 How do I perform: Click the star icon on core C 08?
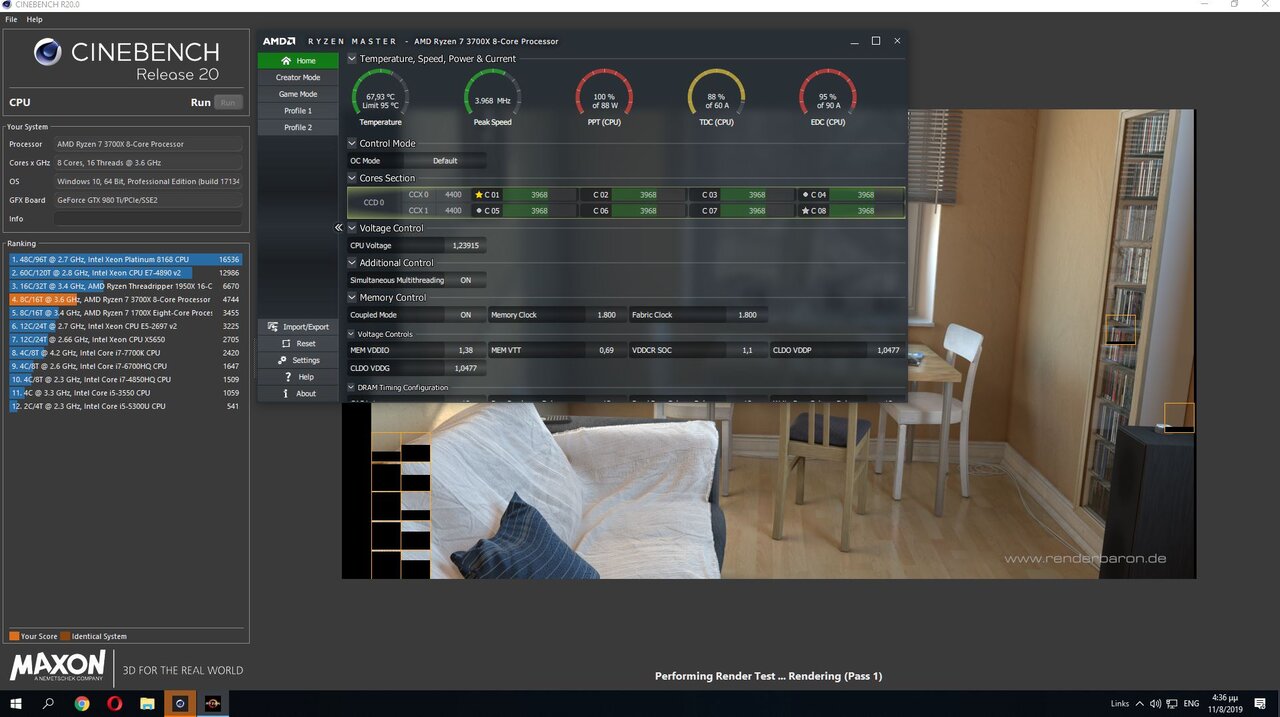(805, 211)
